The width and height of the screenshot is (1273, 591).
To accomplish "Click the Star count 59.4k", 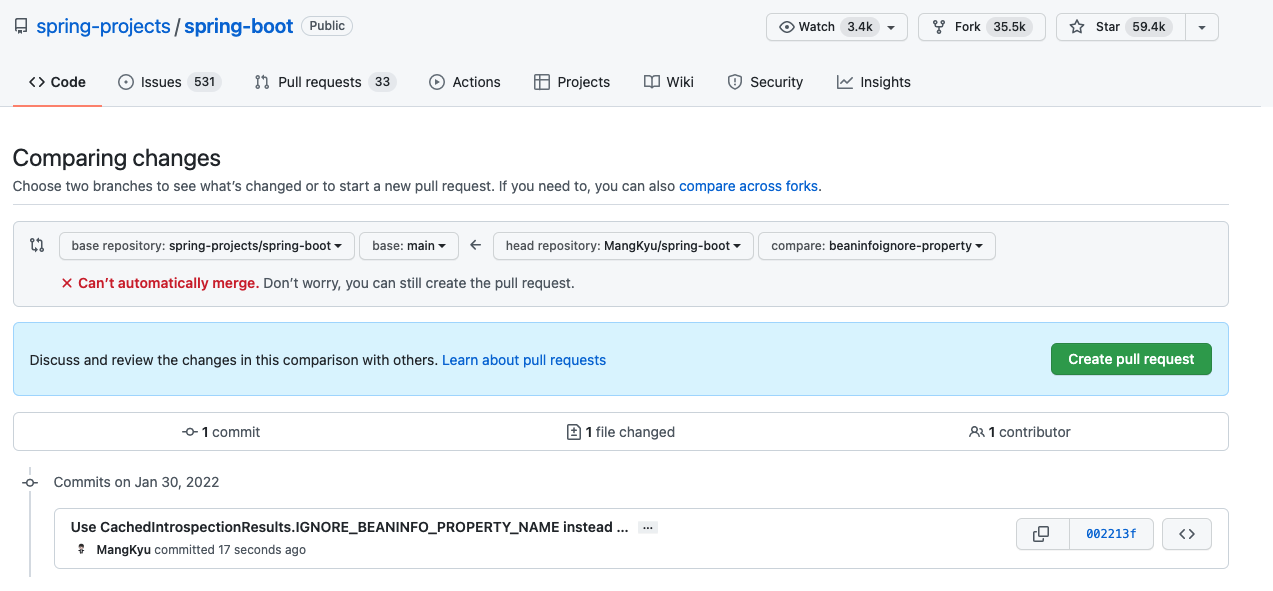I will tap(1149, 27).
